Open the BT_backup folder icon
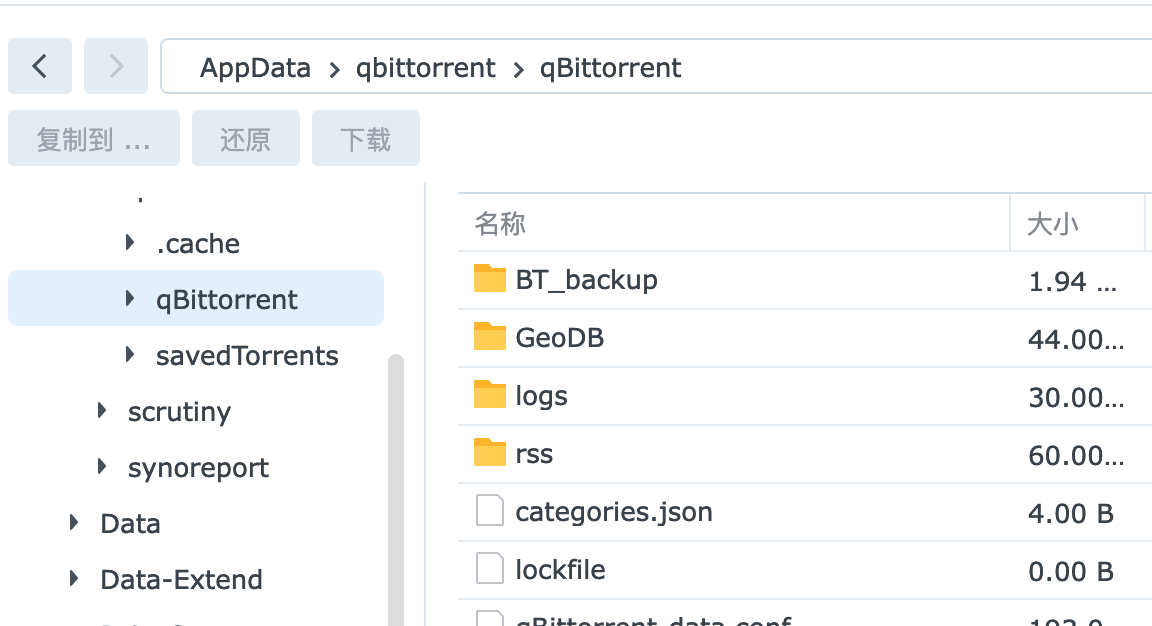Viewport: 1152px width, 626px height. click(x=489, y=279)
